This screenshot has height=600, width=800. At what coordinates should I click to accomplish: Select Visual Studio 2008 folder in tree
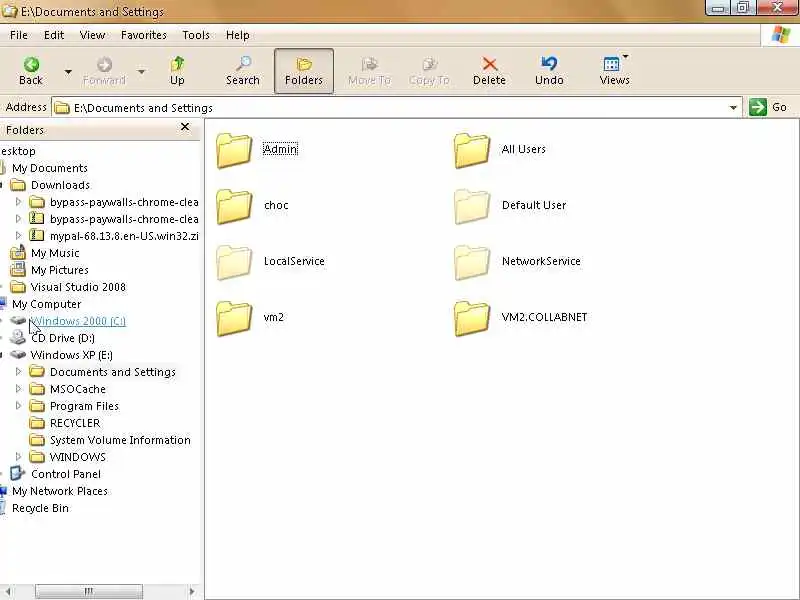[x=78, y=287]
